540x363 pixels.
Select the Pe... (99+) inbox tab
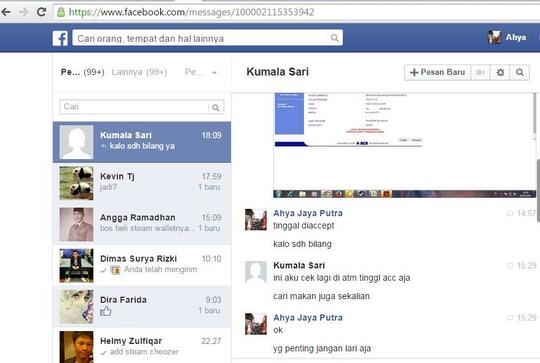(82, 72)
